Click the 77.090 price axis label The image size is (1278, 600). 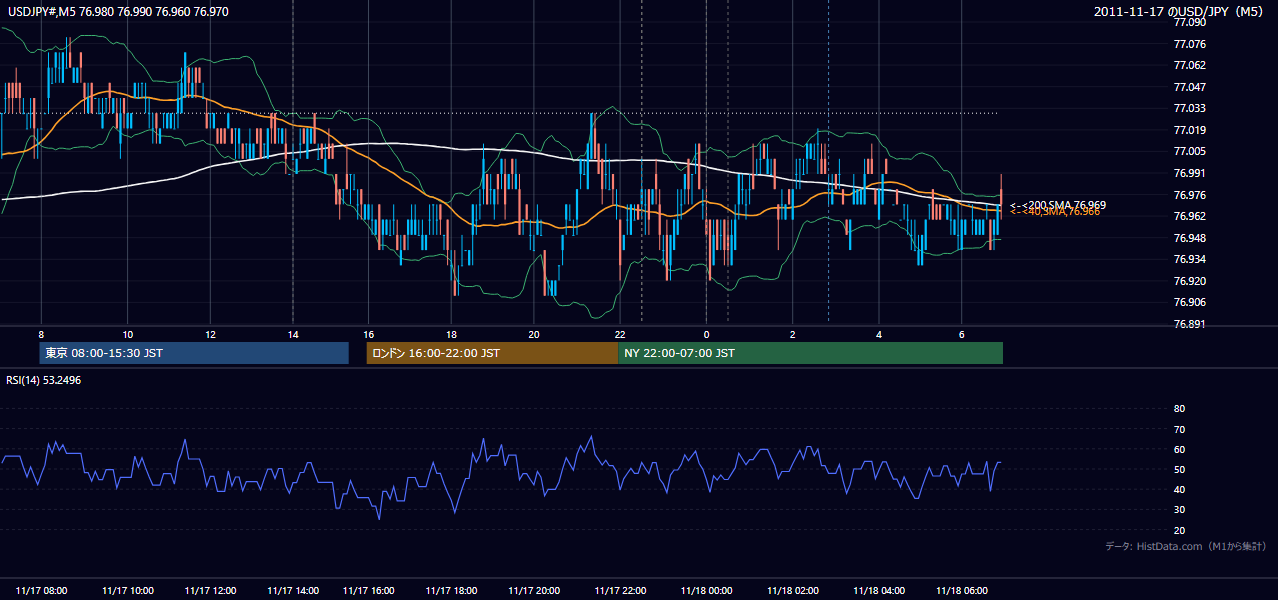pyautogui.click(x=1190, y=22)
